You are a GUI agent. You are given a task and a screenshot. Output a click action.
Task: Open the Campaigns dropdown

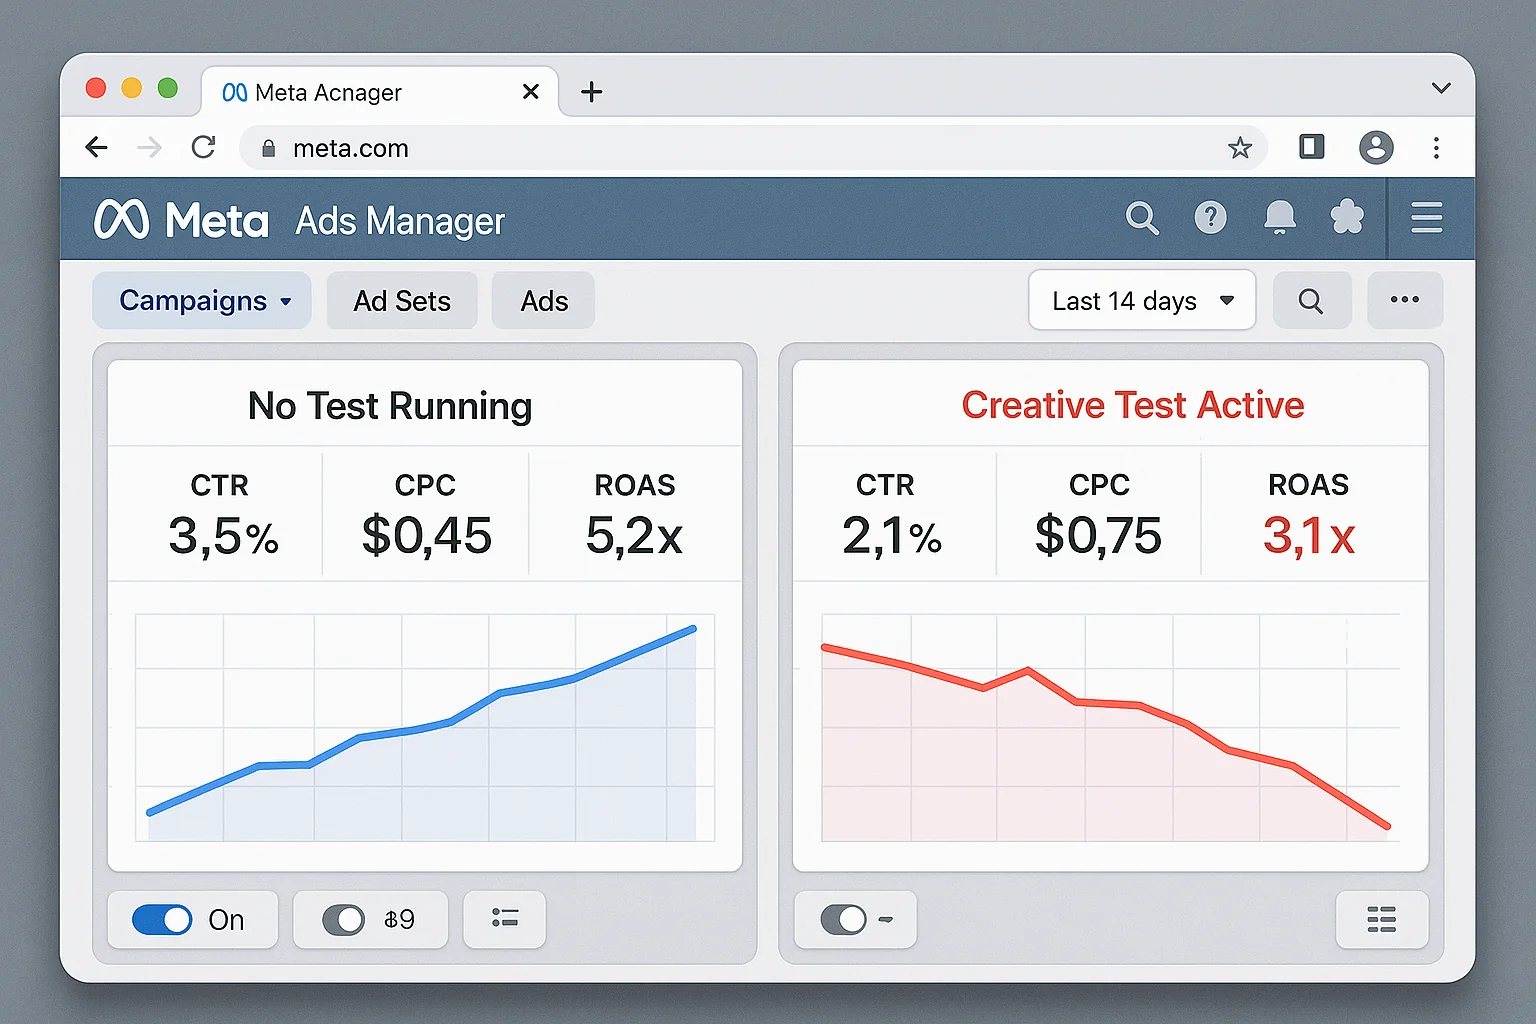pyautogui.click(x=201, y=300)
